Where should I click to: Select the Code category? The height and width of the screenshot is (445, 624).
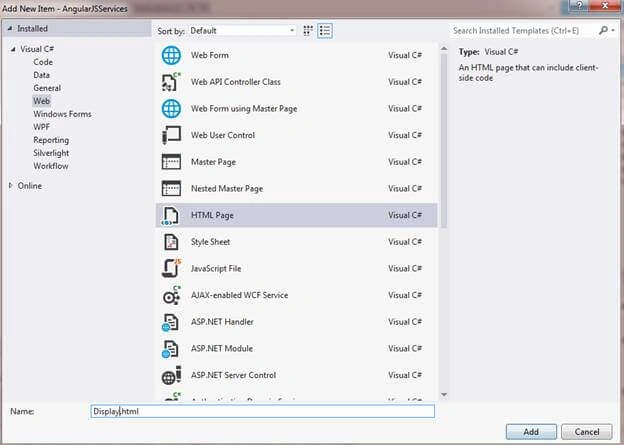43,62
